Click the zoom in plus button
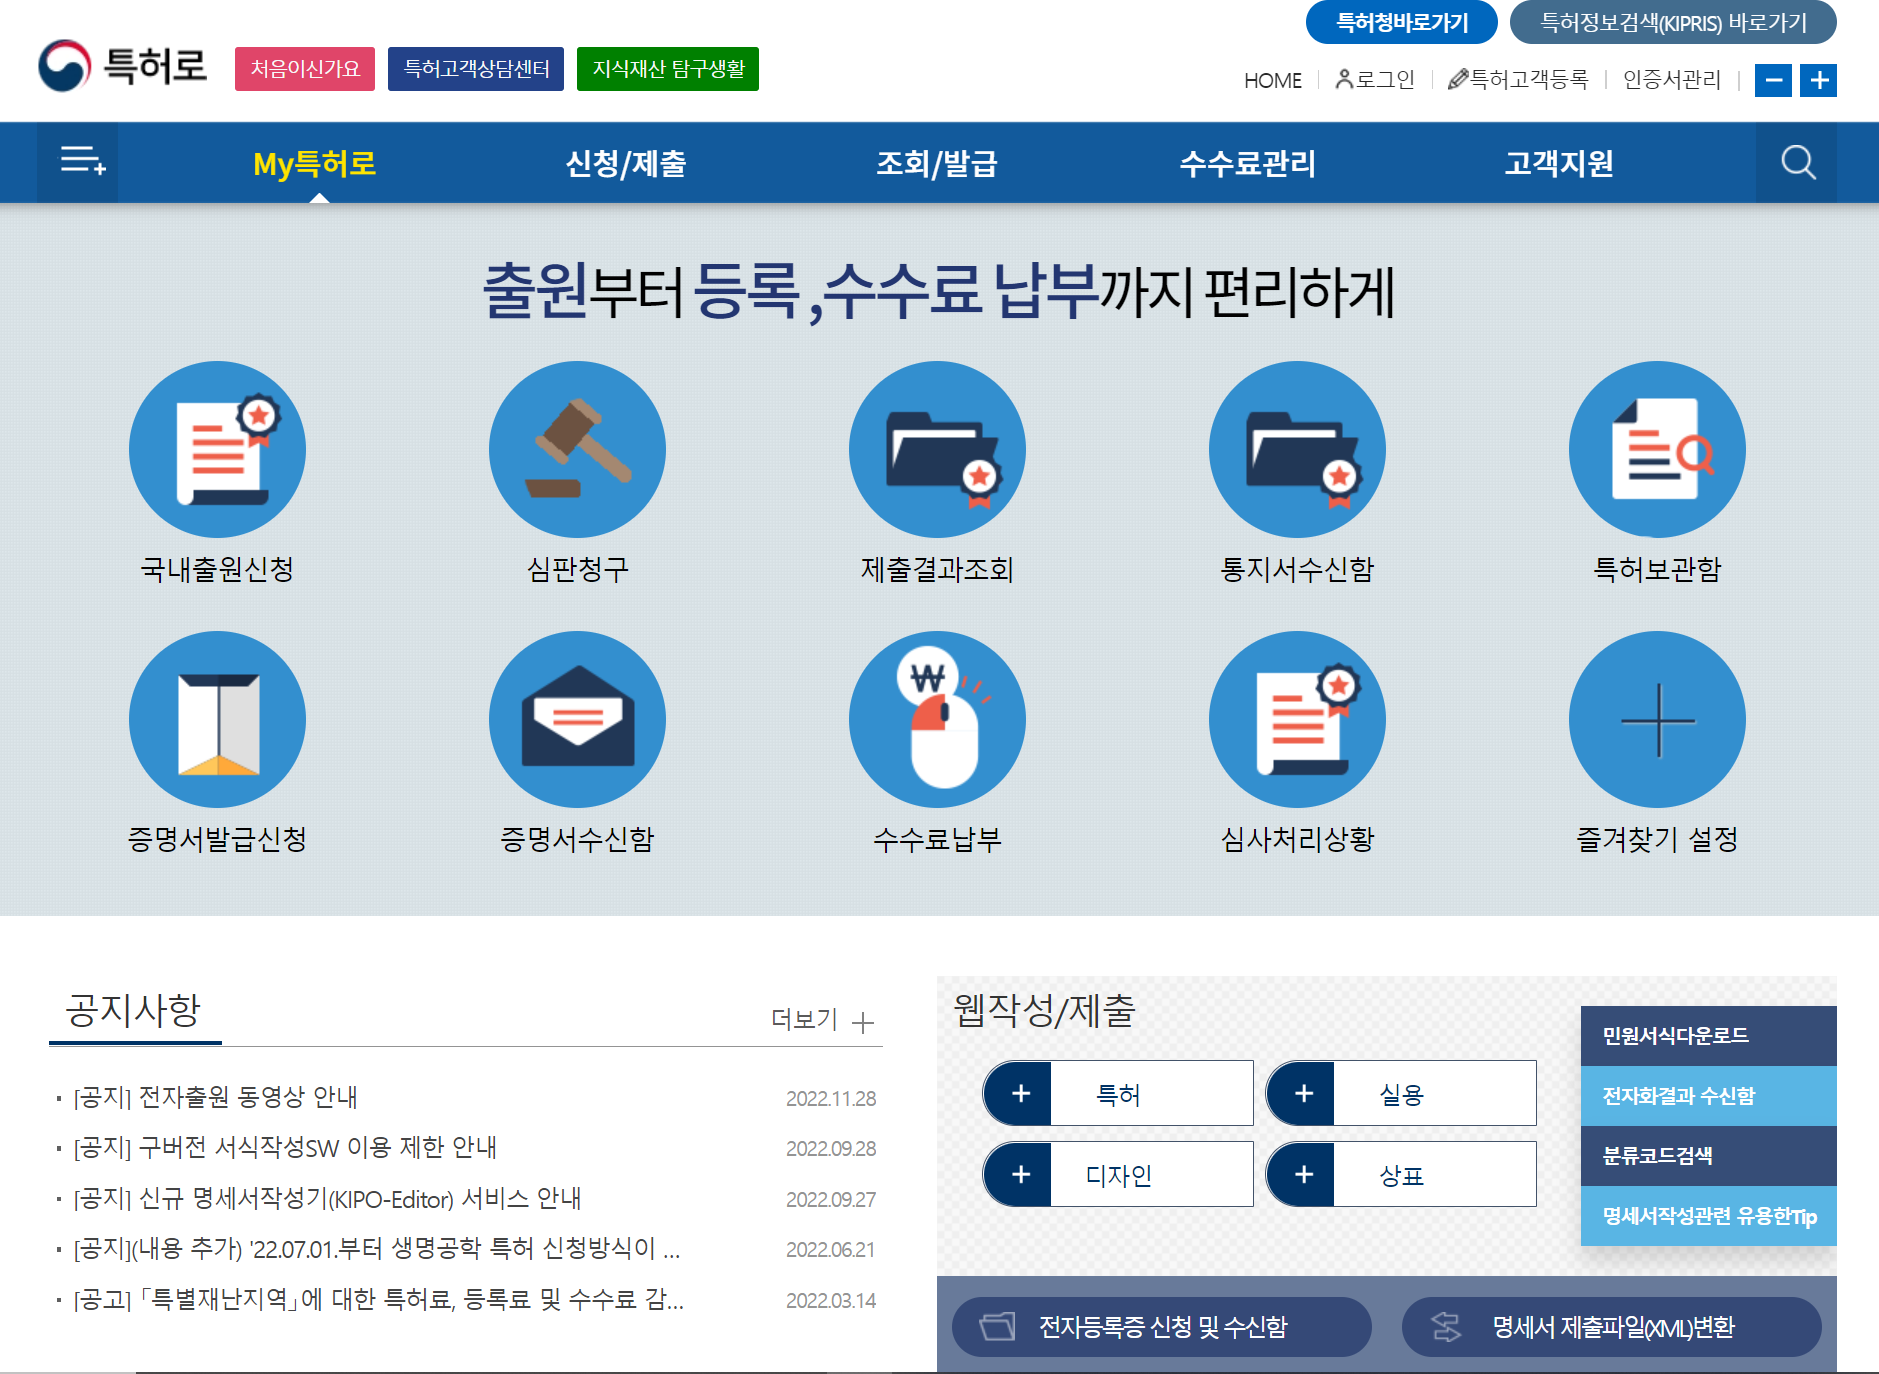Screen dimensions: 1879x1374 [x=1818, y=80]
